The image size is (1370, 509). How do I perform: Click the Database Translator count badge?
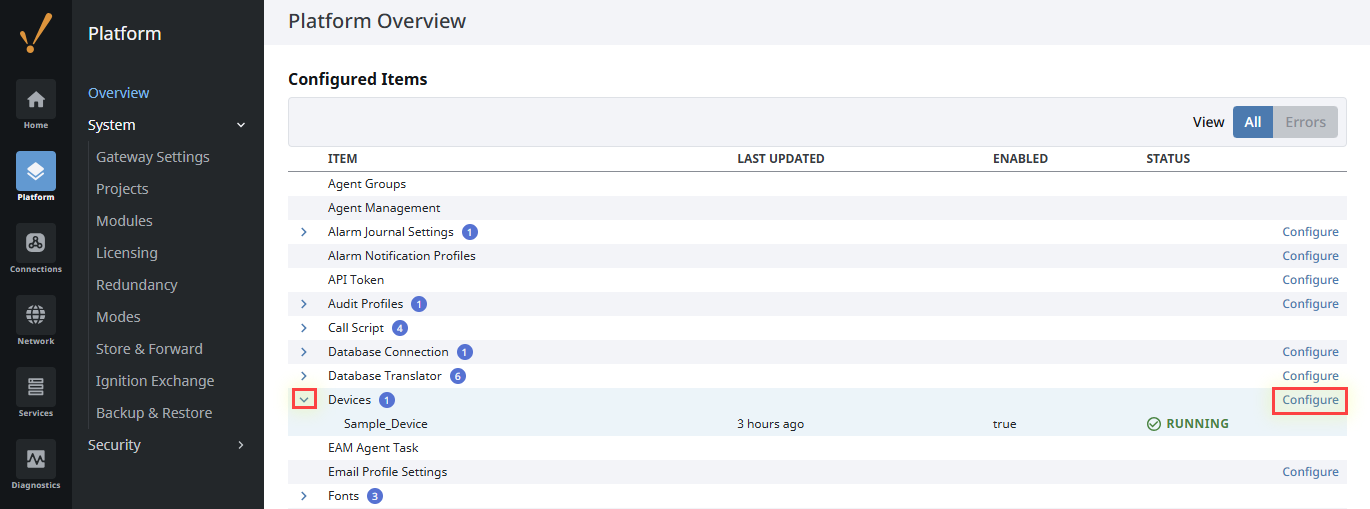pyautogui.click(x=458, y=376)
